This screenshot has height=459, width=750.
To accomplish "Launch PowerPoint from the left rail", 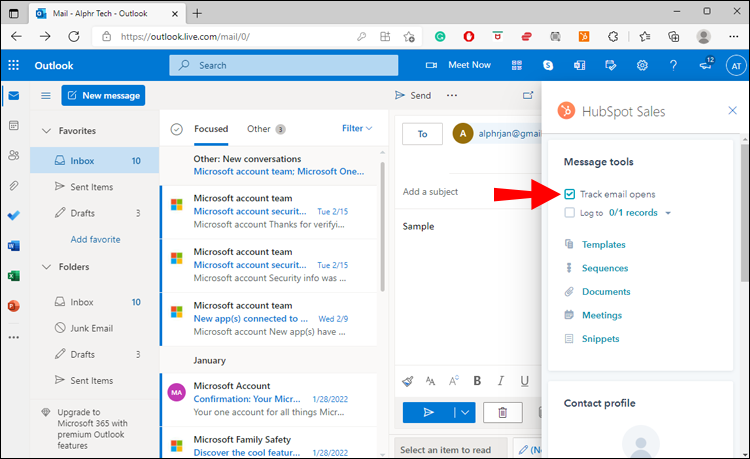I will click(14, 306).
